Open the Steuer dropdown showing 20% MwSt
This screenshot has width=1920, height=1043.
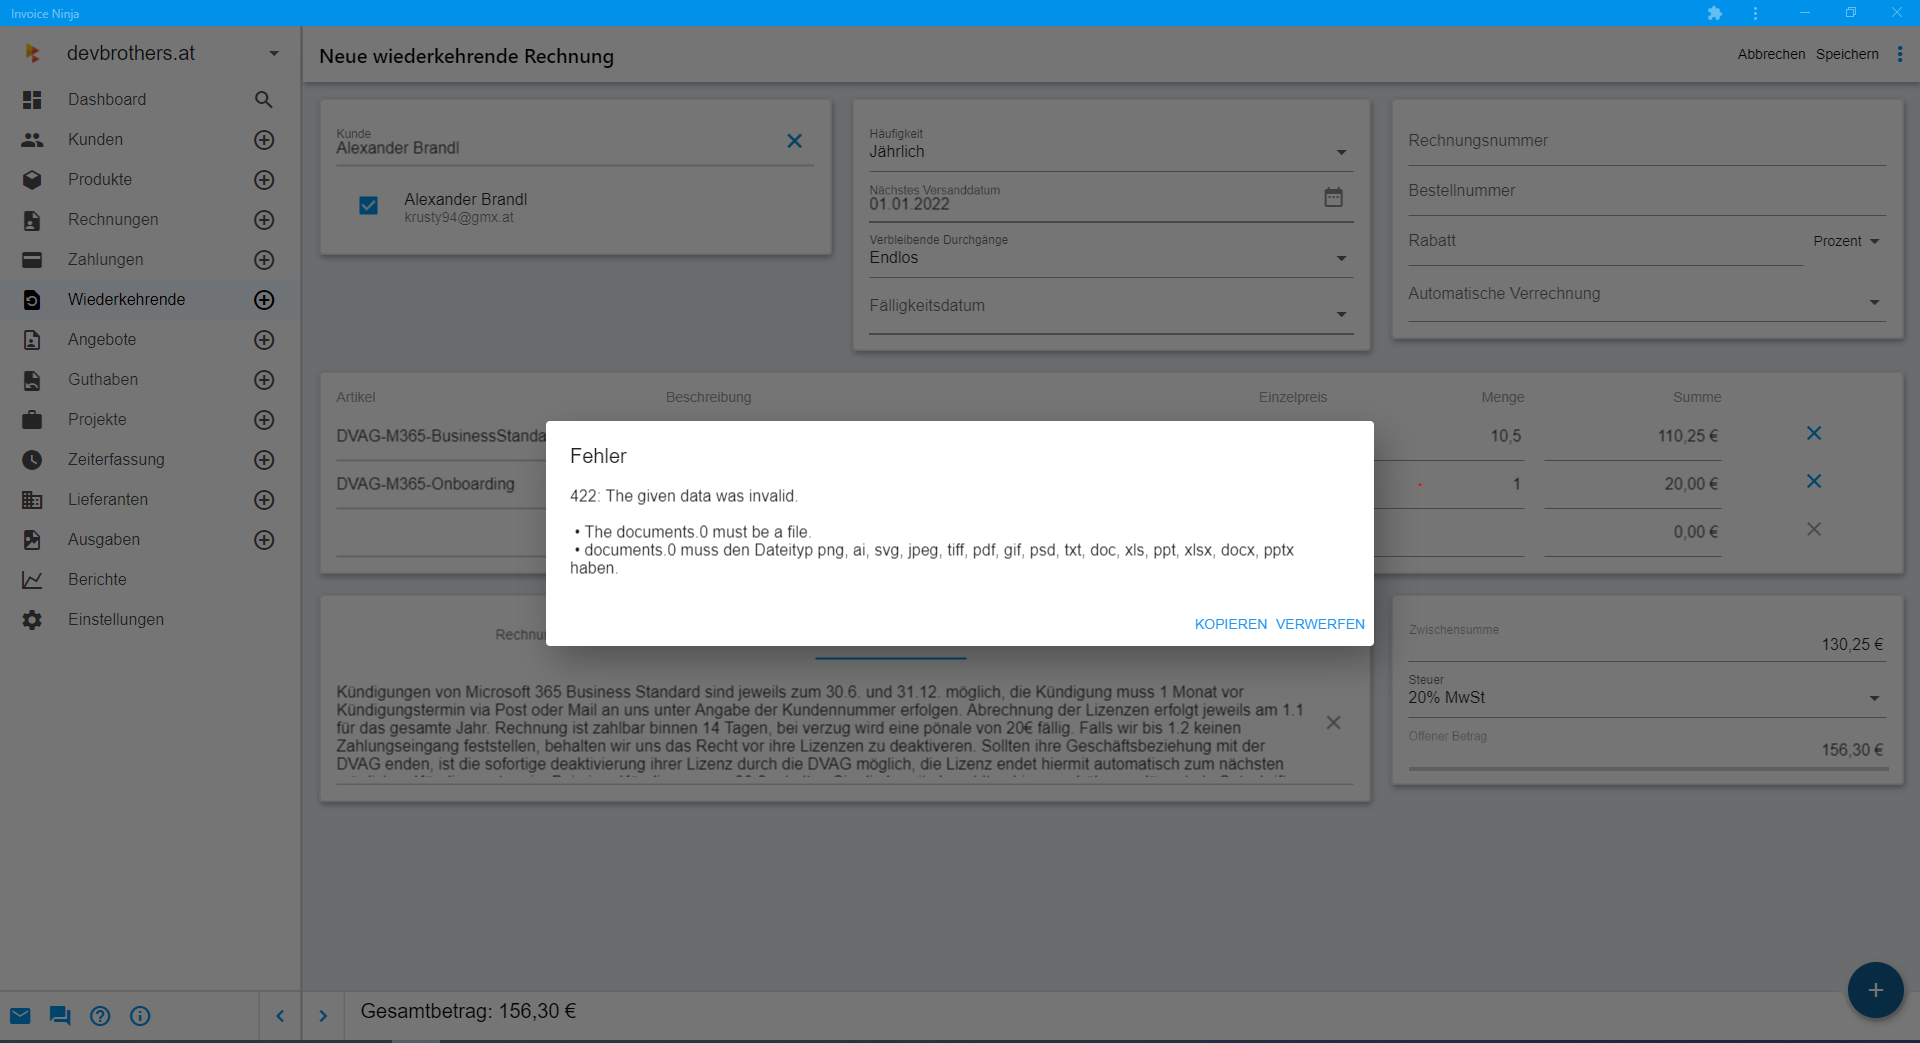click(x=1872, y=697)
